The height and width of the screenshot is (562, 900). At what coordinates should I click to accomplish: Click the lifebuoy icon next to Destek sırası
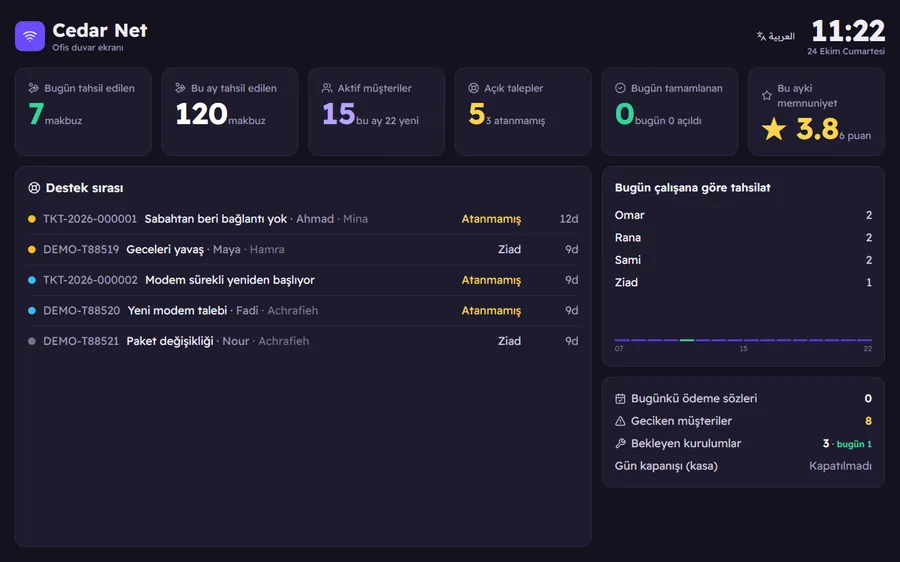[34, 188]
